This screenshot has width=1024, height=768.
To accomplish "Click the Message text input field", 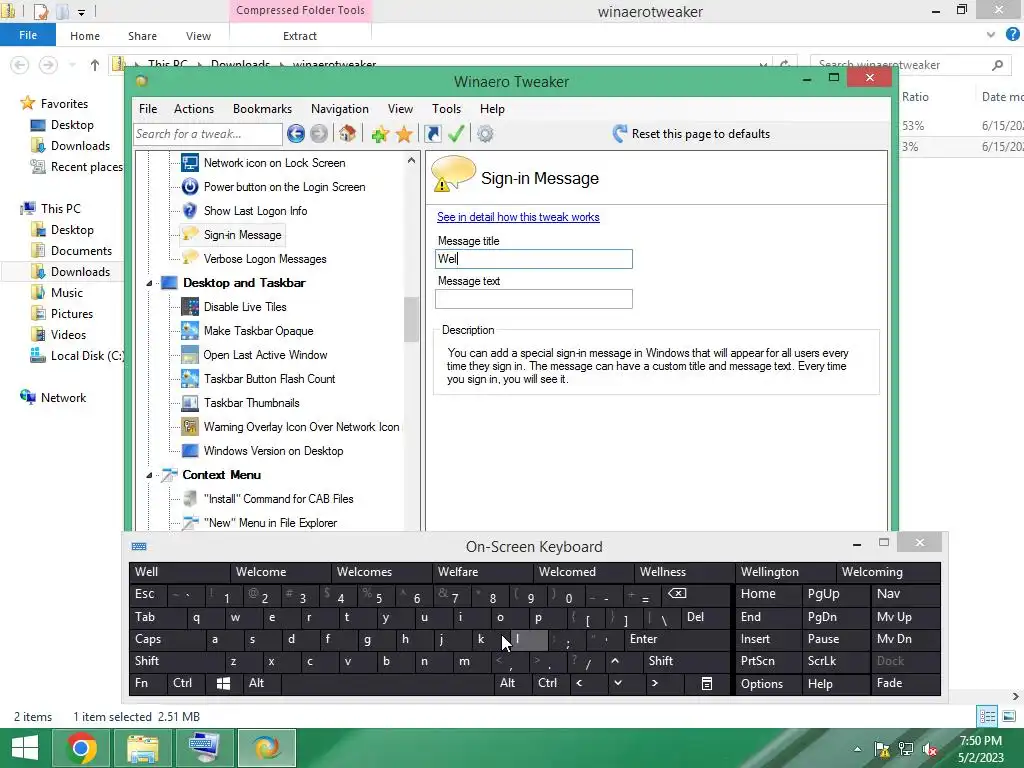I will tap(534, 299).
